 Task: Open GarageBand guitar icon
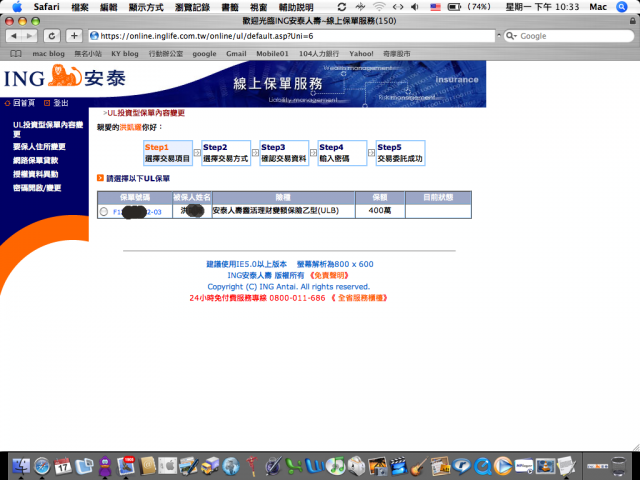pos(419,466)
